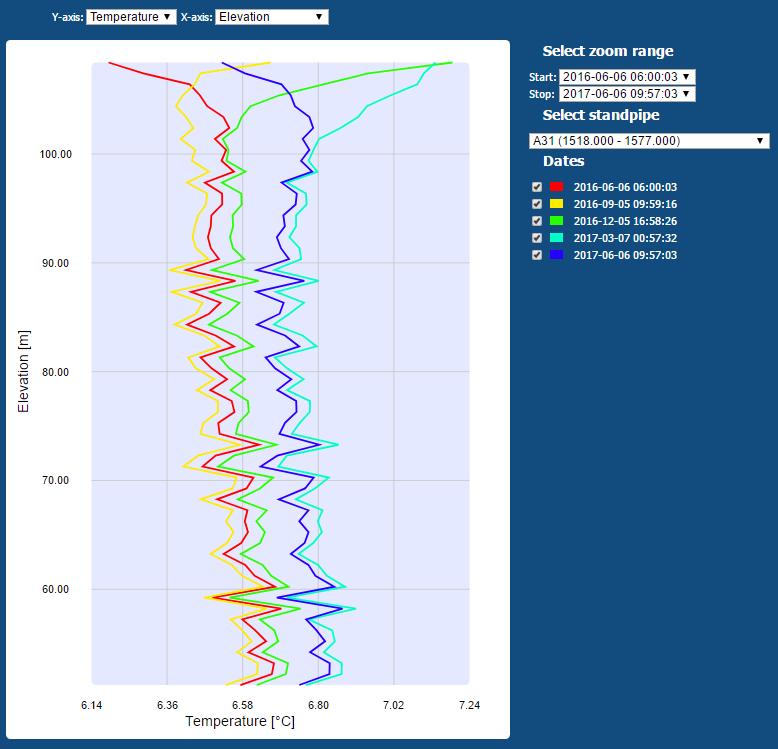Screen dimensions: 778x749
Task: Click the Elevation [m] axis title
Action: pyautogui.click(x=23, y=372)
